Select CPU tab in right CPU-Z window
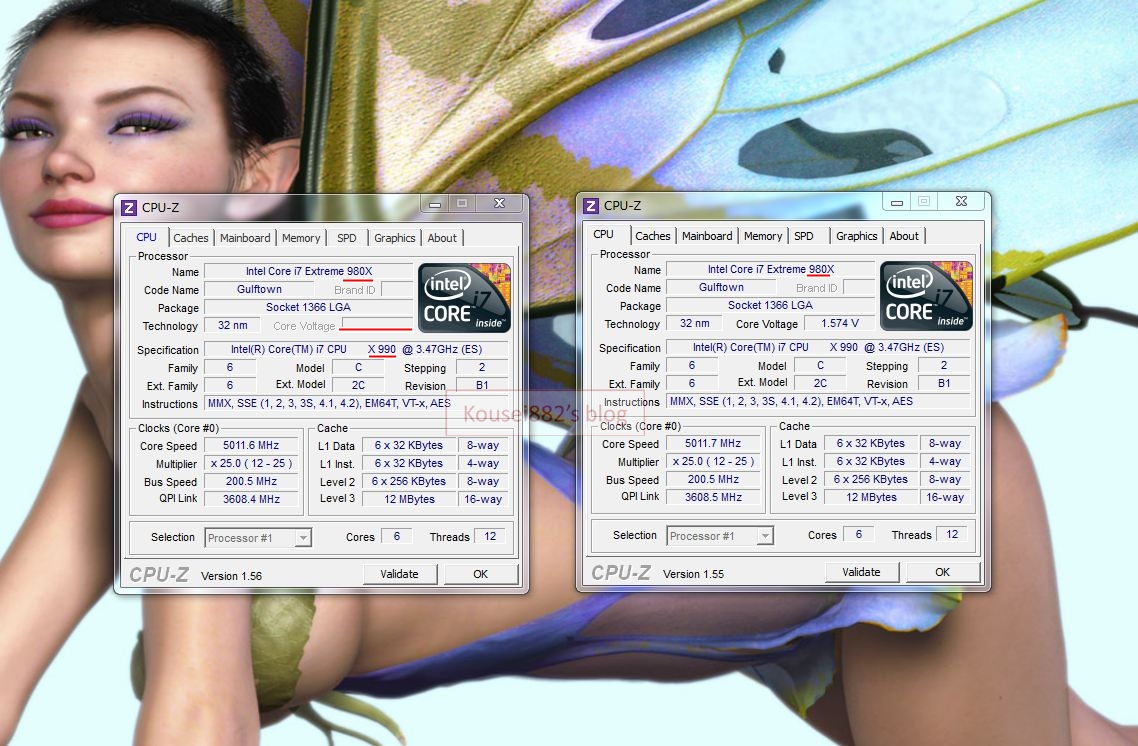Screen dimensions: 1138x746 [604, 234]
